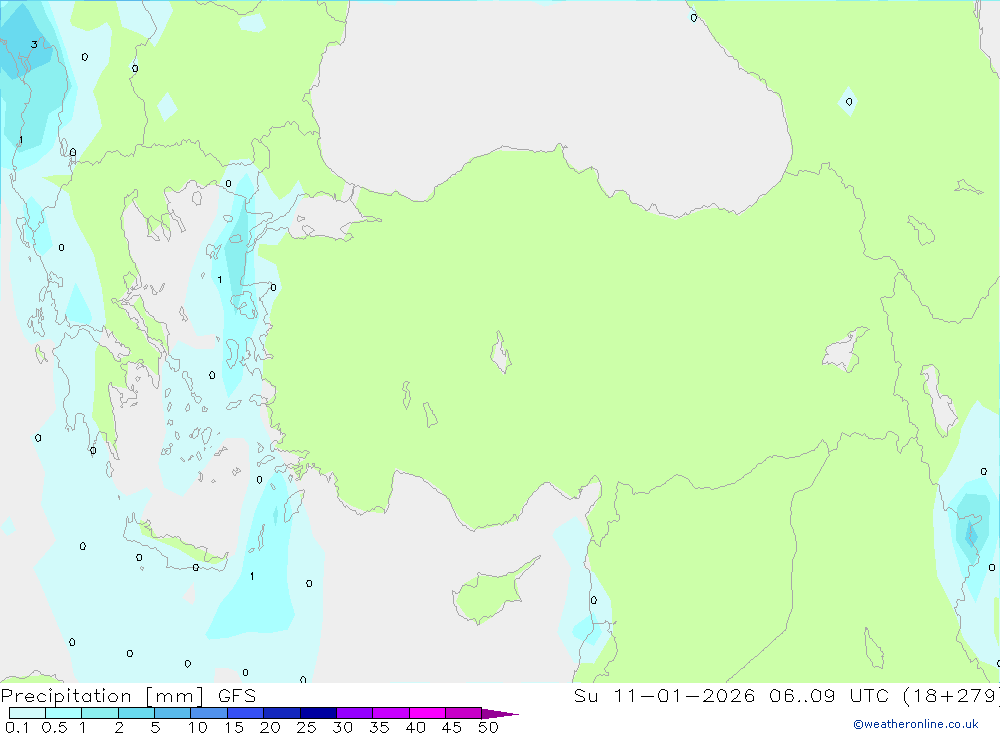Click the purple arrow at the legend end
1000x733 pixels.
[499, 713]
